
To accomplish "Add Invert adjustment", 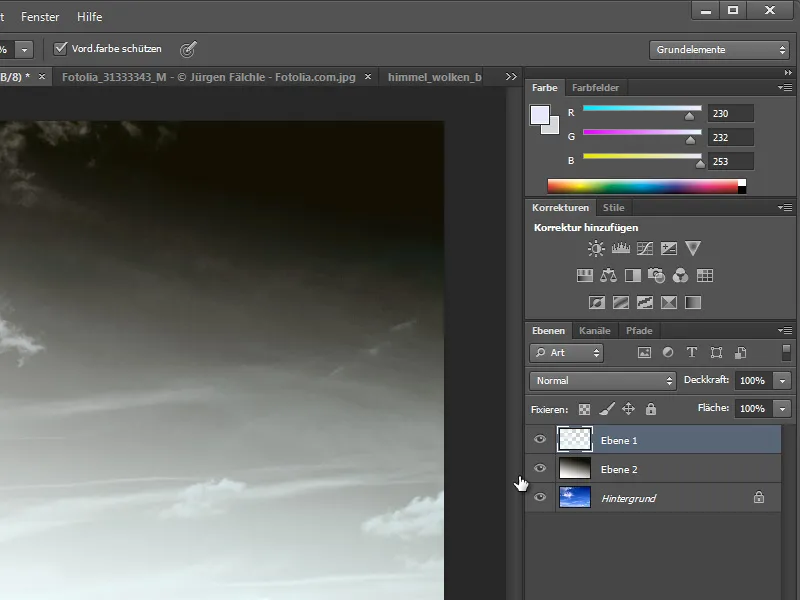I will (596, 303).
